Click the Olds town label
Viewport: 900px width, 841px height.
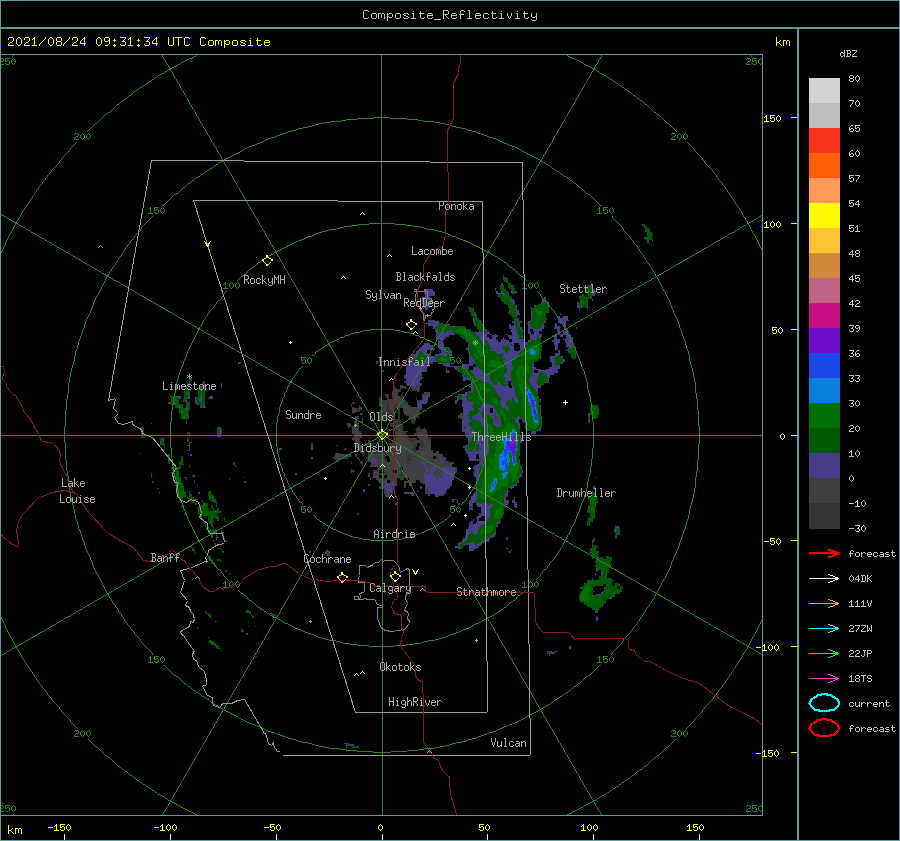point(381,417)
